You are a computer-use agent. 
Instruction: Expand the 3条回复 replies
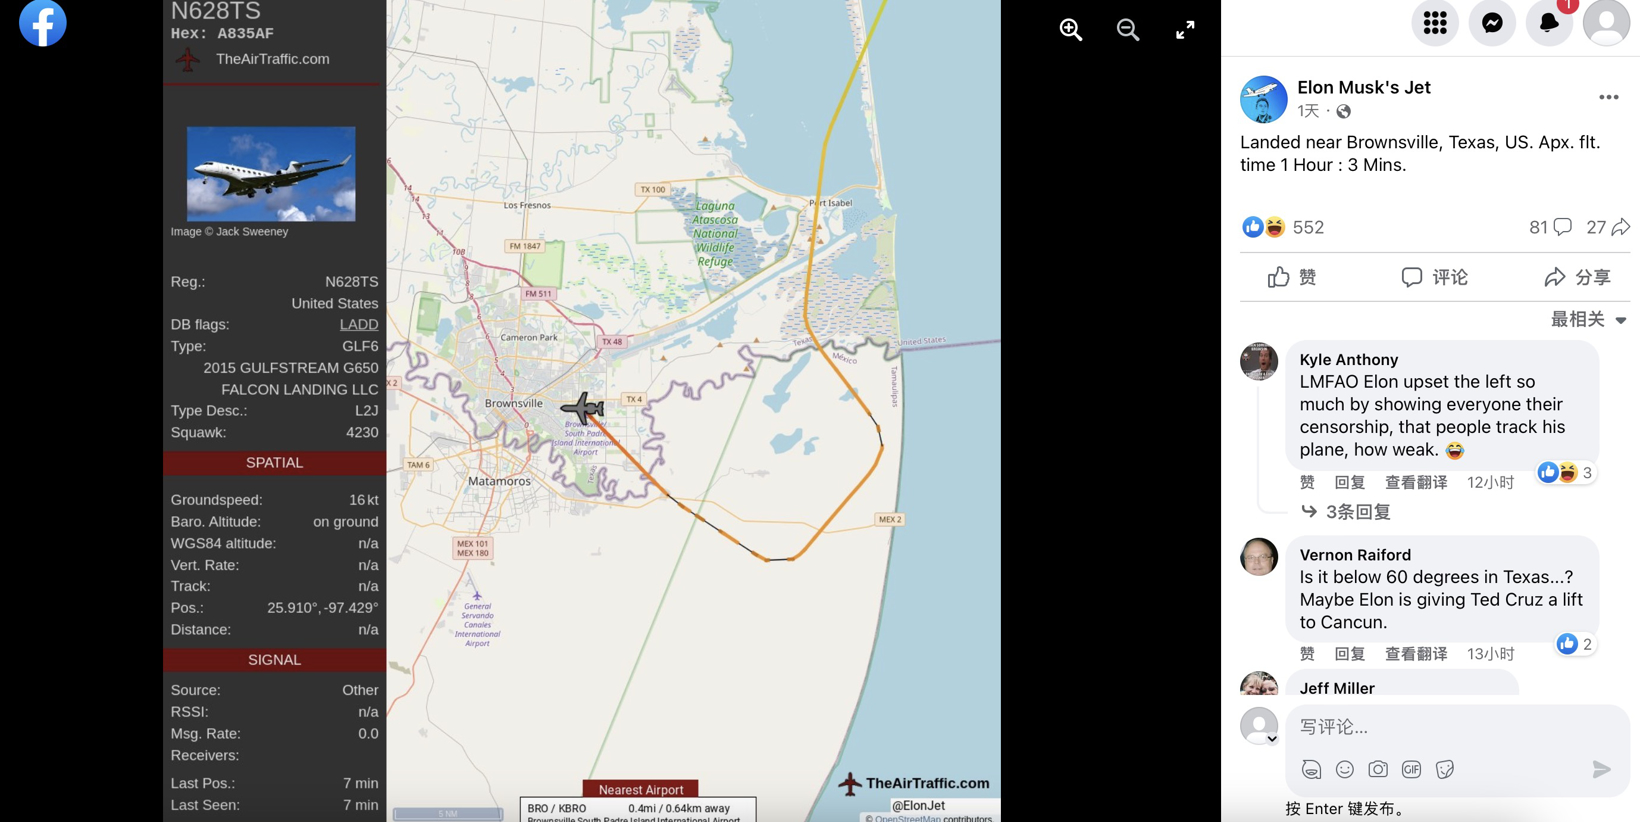pos(1346,512)
